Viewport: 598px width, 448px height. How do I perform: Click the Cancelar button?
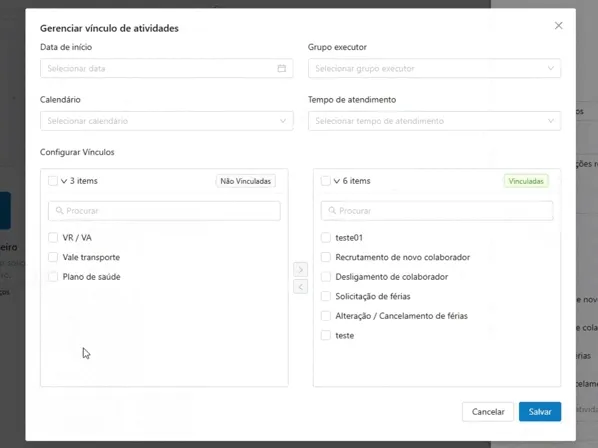(488, 412)
